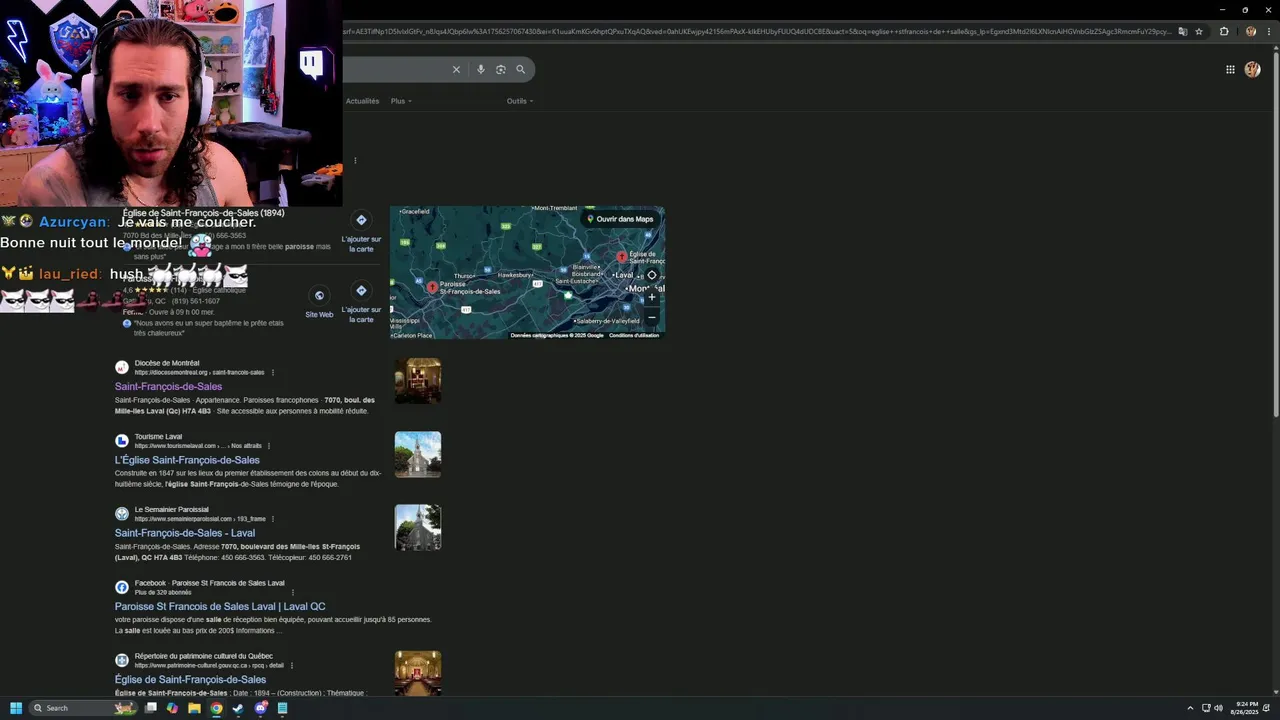The width and height of the screenshot is (1280, 720).
Task: Expand the Plus search filters dropdown
Action: coord(400,101)
